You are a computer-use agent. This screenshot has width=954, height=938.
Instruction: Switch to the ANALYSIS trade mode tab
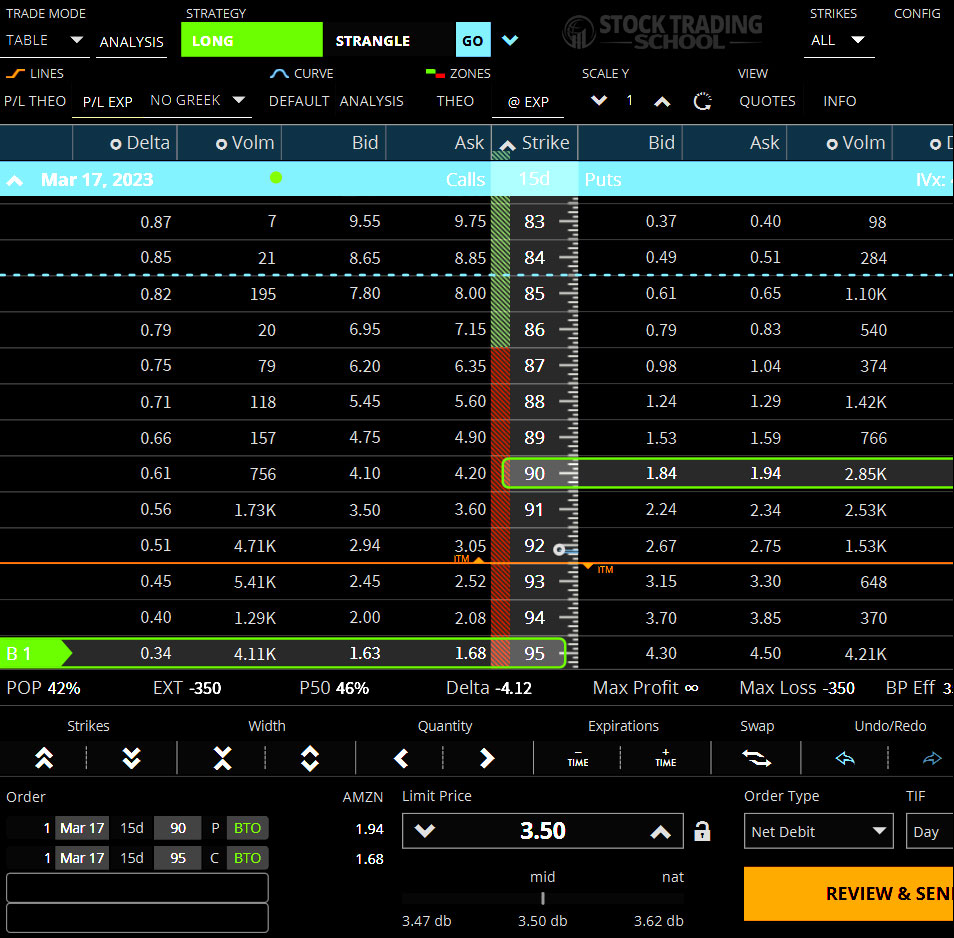[x=131, y=42]
